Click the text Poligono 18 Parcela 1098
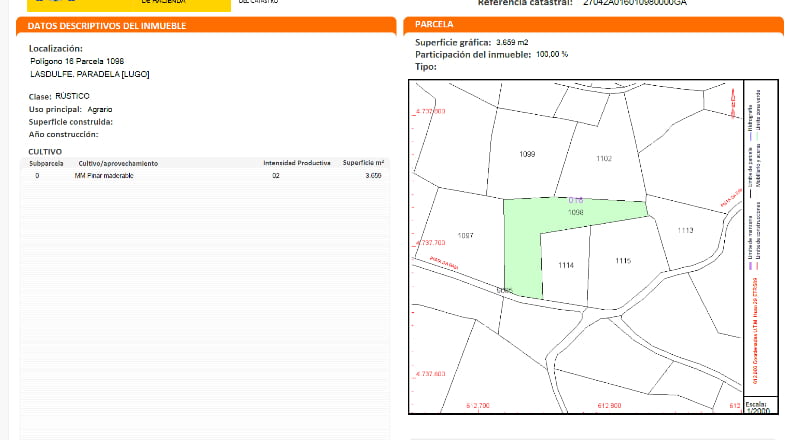Screen dimensions: 790x440 click(77, 61)
